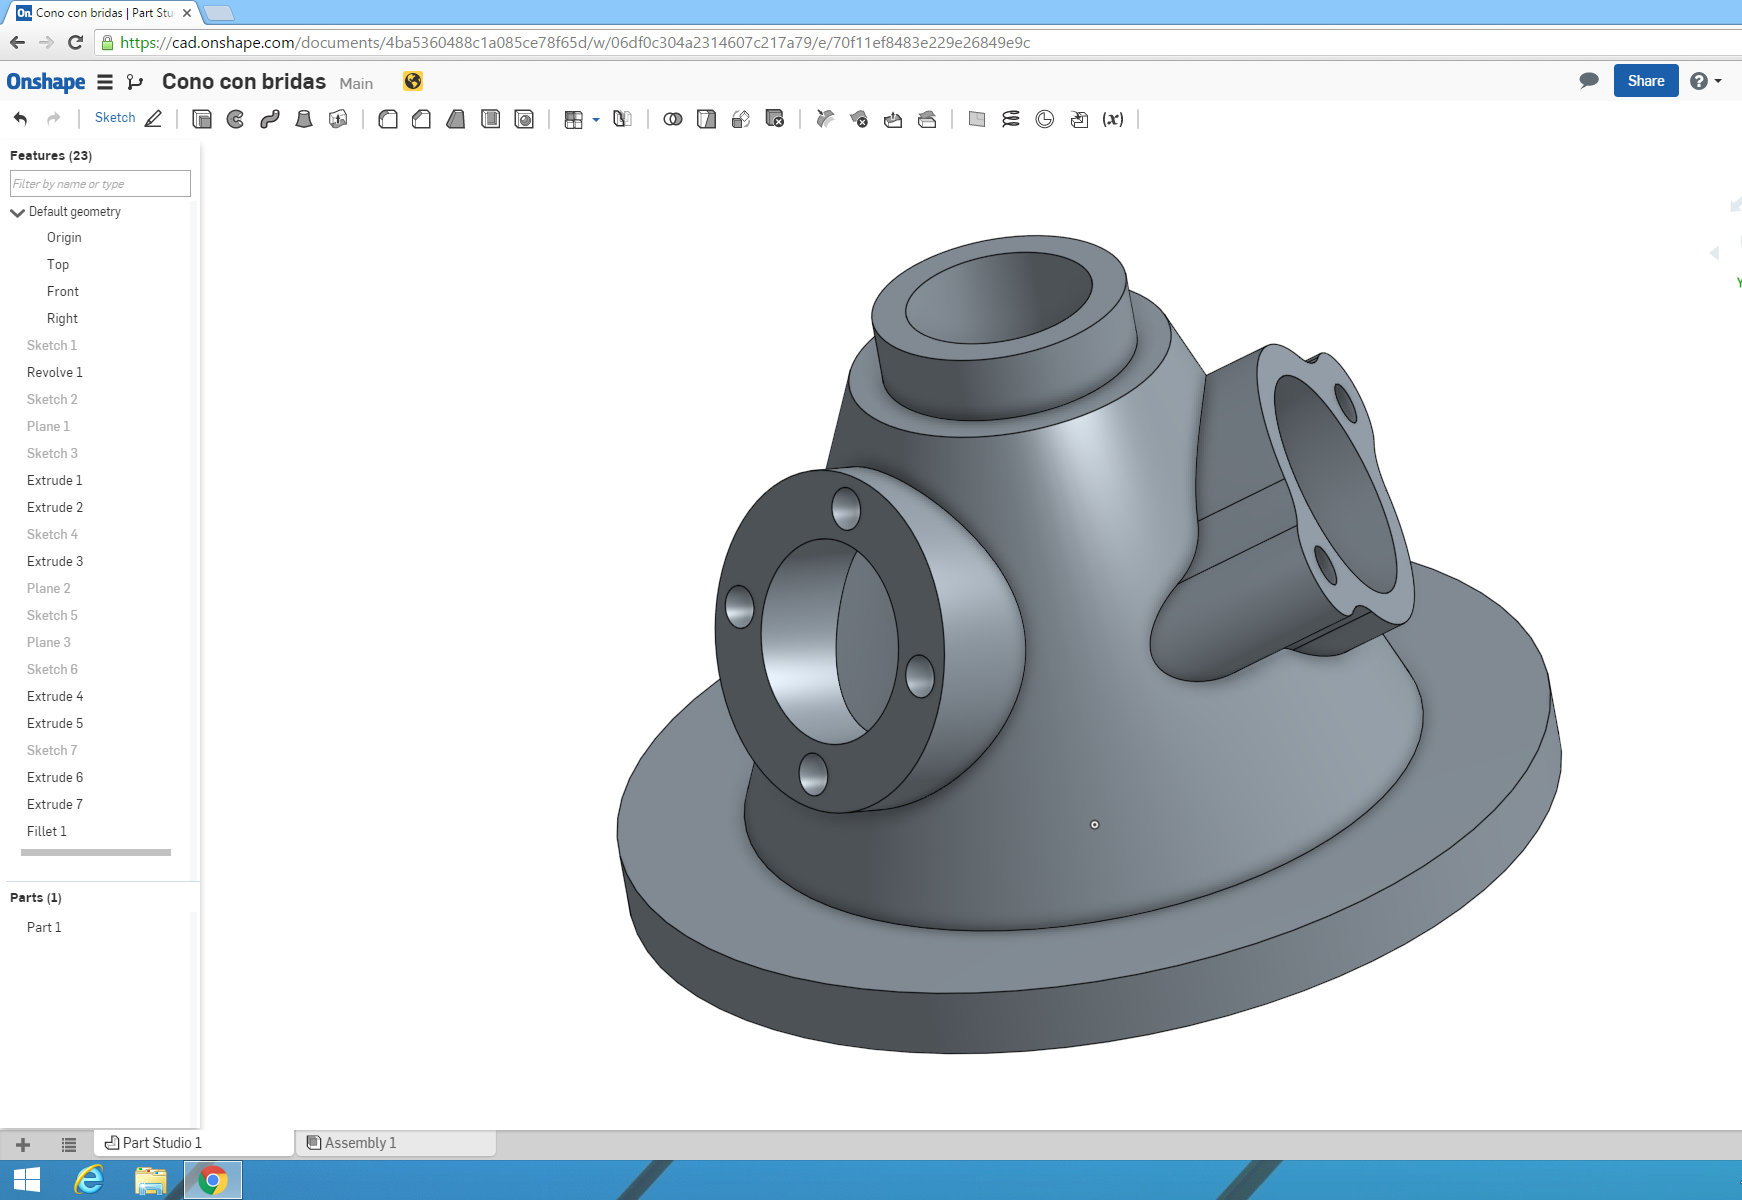Switch to the Assembly 1 tab

coord(396,1143)
